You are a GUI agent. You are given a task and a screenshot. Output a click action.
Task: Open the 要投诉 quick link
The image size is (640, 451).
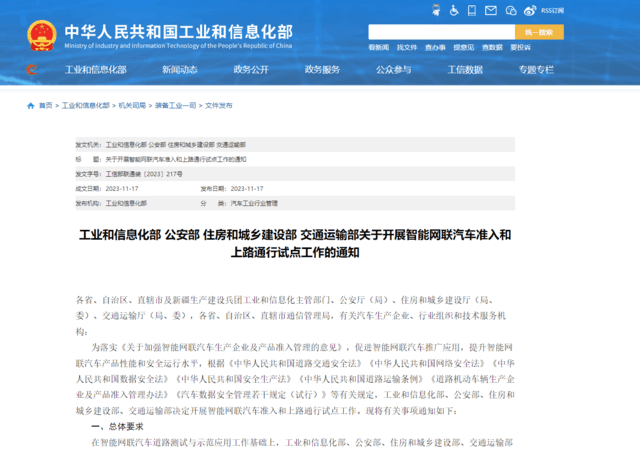(x=520, y=47)
